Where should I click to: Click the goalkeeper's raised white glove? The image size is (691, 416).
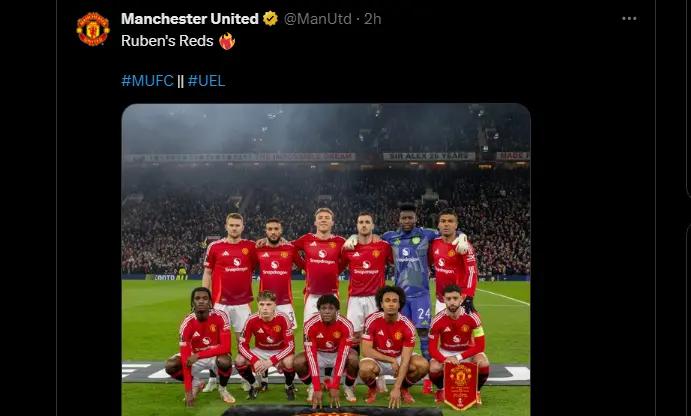tap(461, 244)
